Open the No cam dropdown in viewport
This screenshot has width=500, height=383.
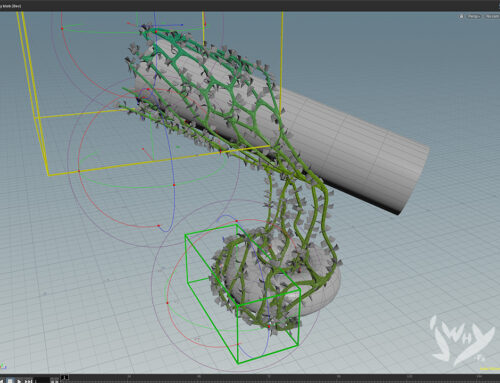(492, 16)
